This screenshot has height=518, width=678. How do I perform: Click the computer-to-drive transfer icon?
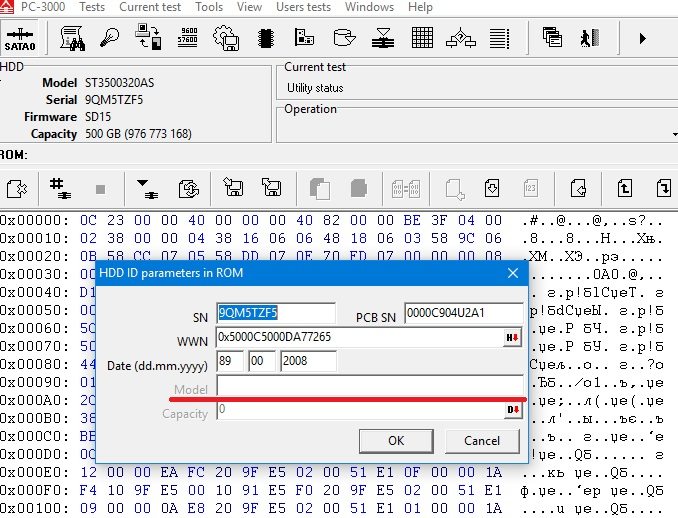tap(148, 37)
